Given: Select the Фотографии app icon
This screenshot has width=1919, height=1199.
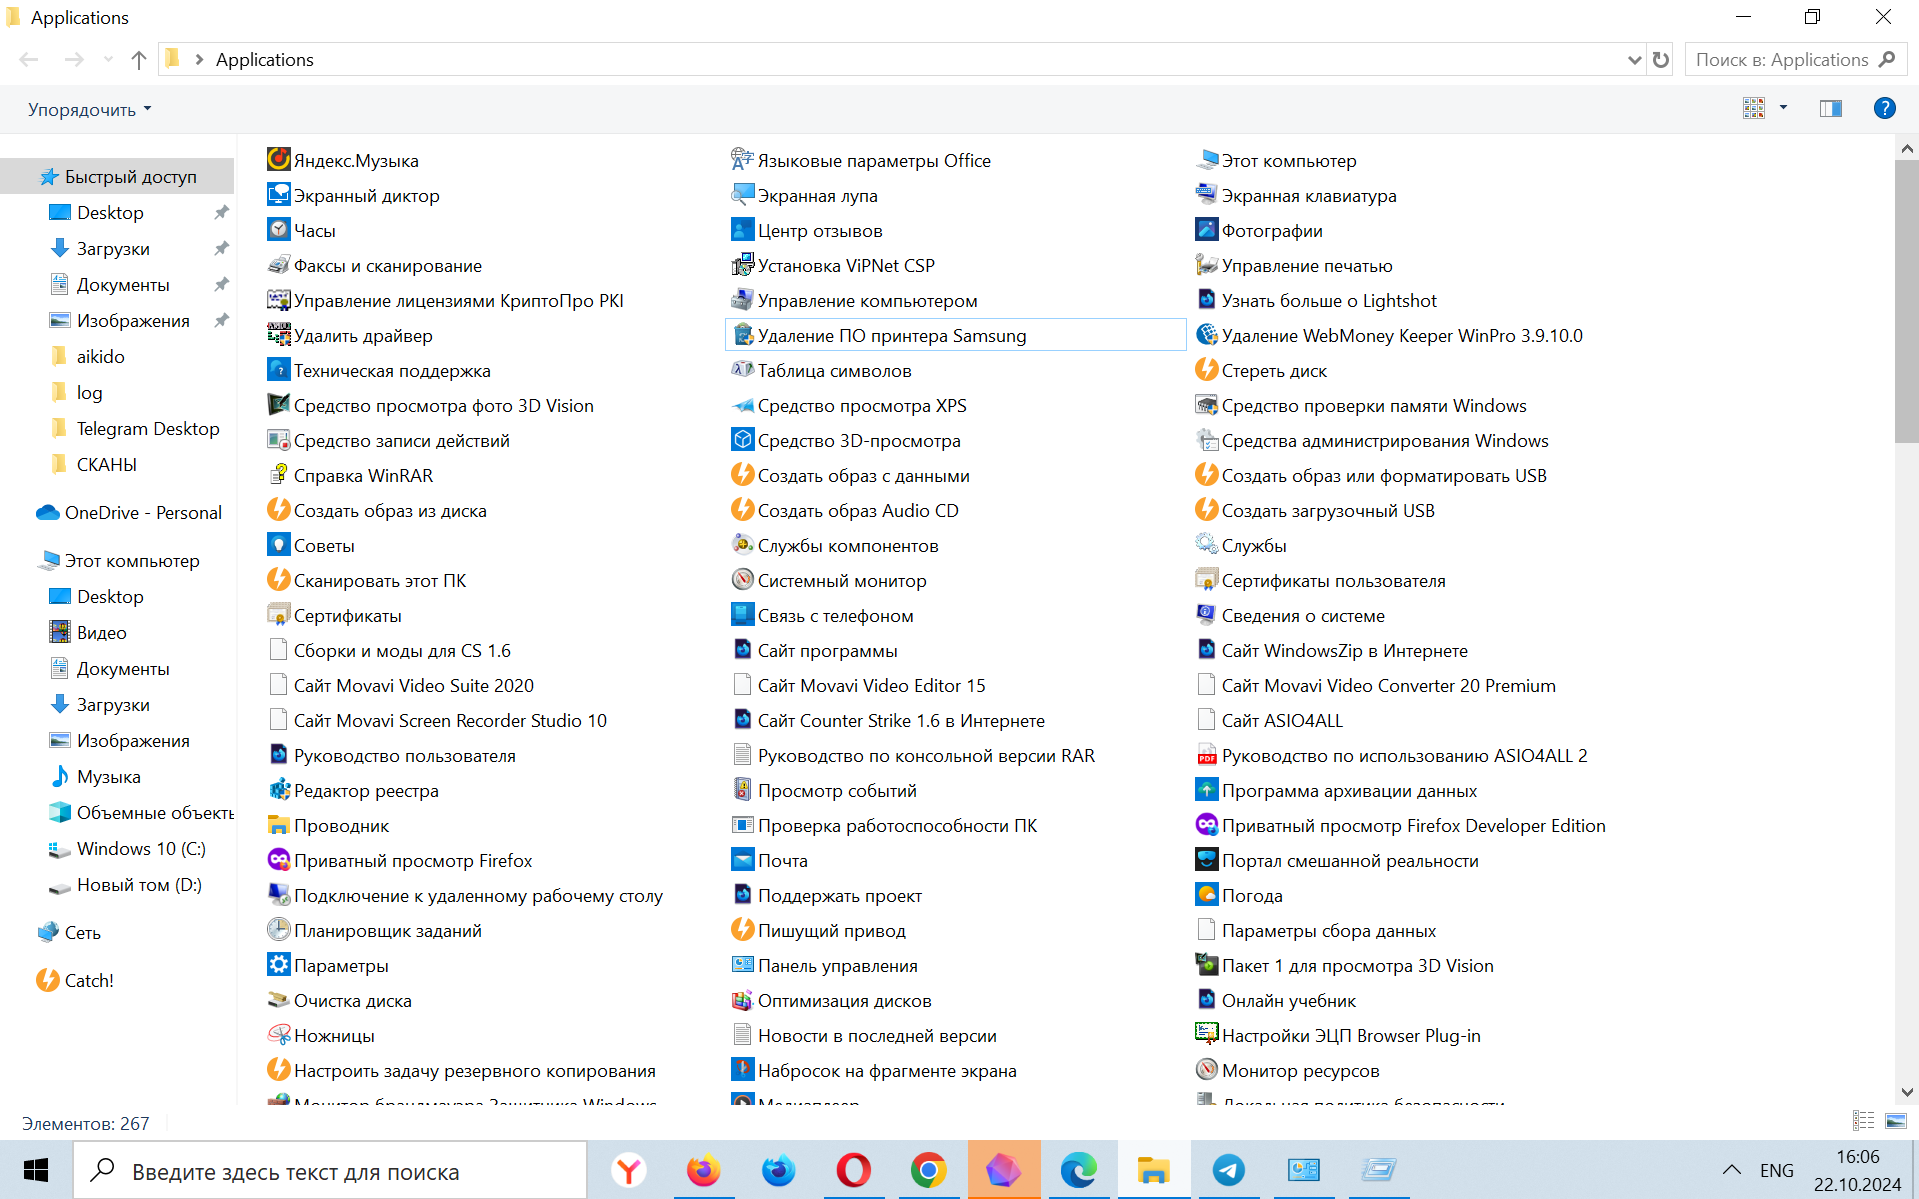Looking at the screenshot, I should [x=1207, y=229].
